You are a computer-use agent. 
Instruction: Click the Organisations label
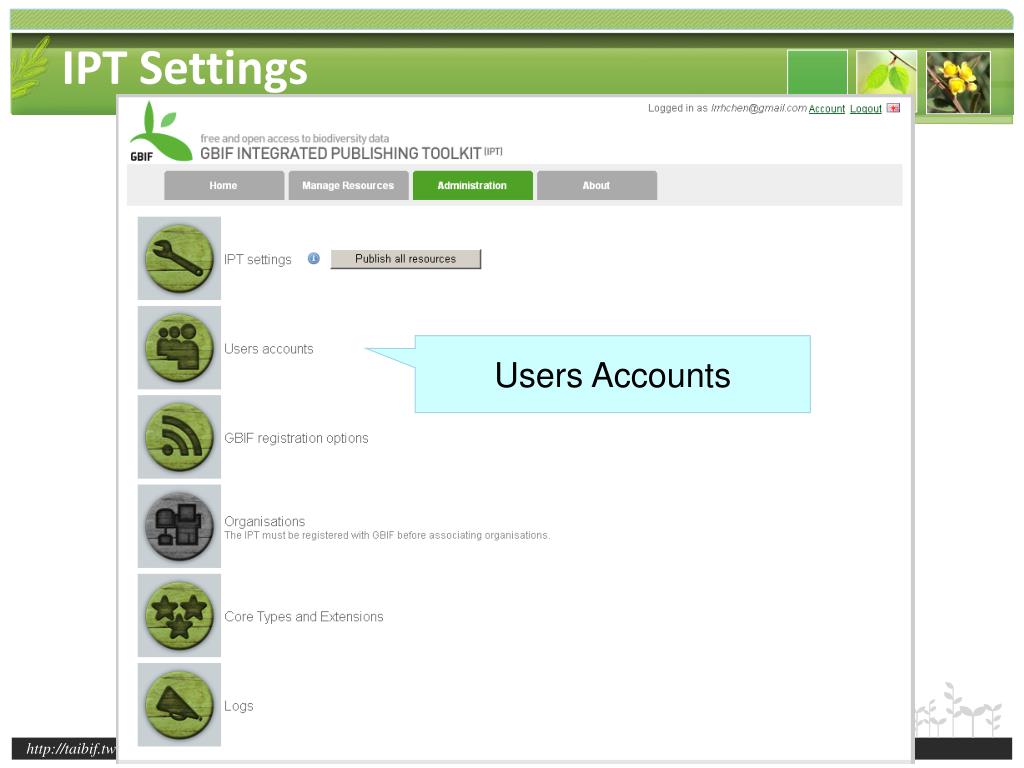[x=264, y=521]
